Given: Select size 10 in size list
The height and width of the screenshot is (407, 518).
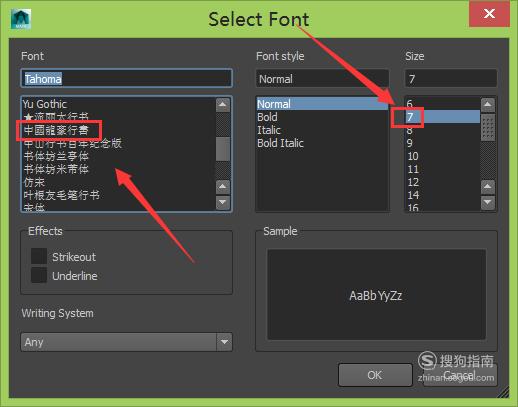Looking at the screenshot, I should (442, 156).
